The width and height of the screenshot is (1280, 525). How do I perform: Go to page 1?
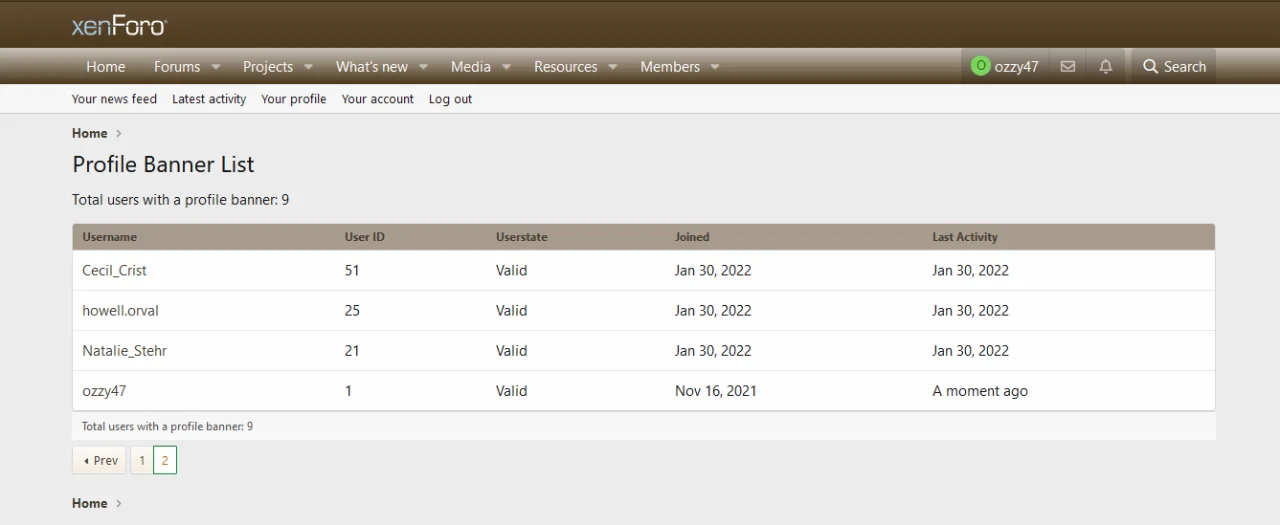pyautogui.click(x=142, y=460)
